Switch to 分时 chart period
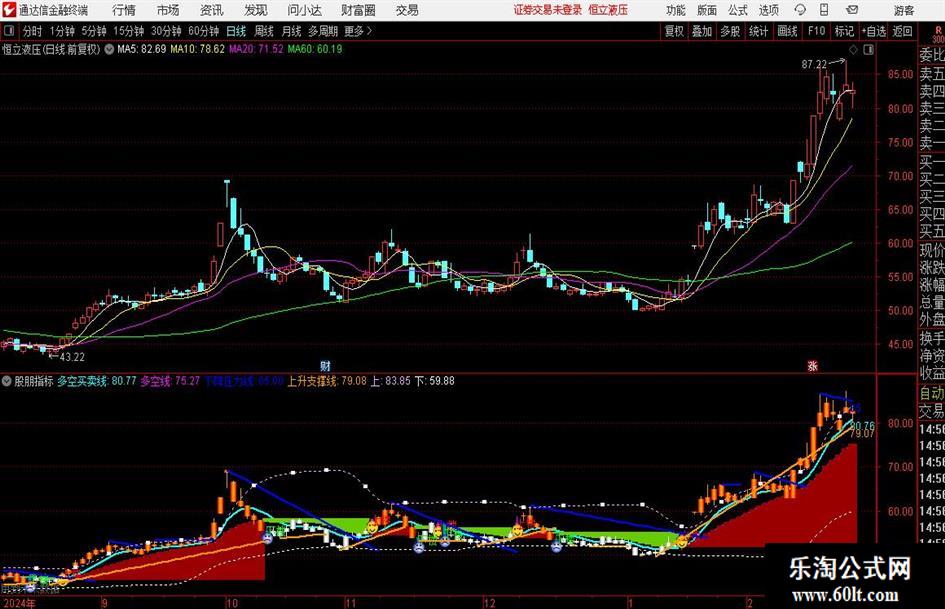The image size is (945, 609). pos(33,31)
